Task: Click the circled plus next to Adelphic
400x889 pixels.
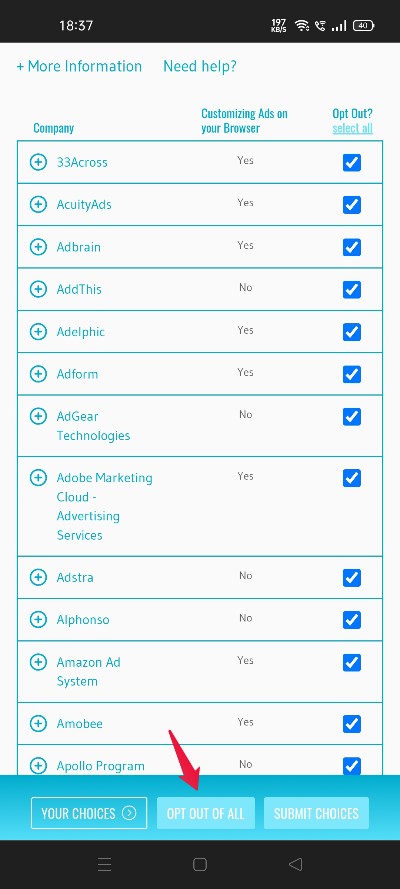Action: click(38, 331)
